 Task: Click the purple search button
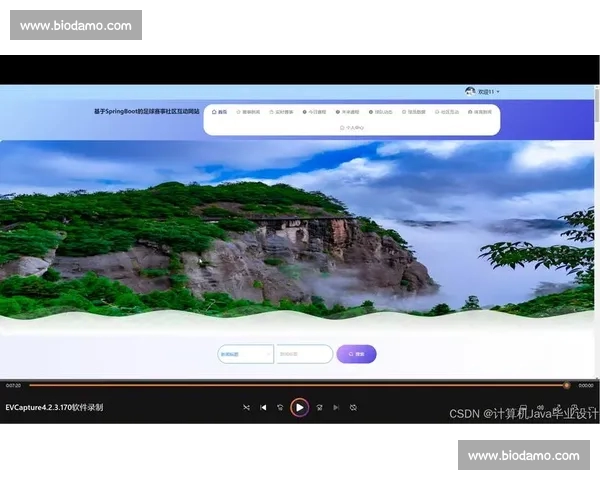tap(356, 354)
